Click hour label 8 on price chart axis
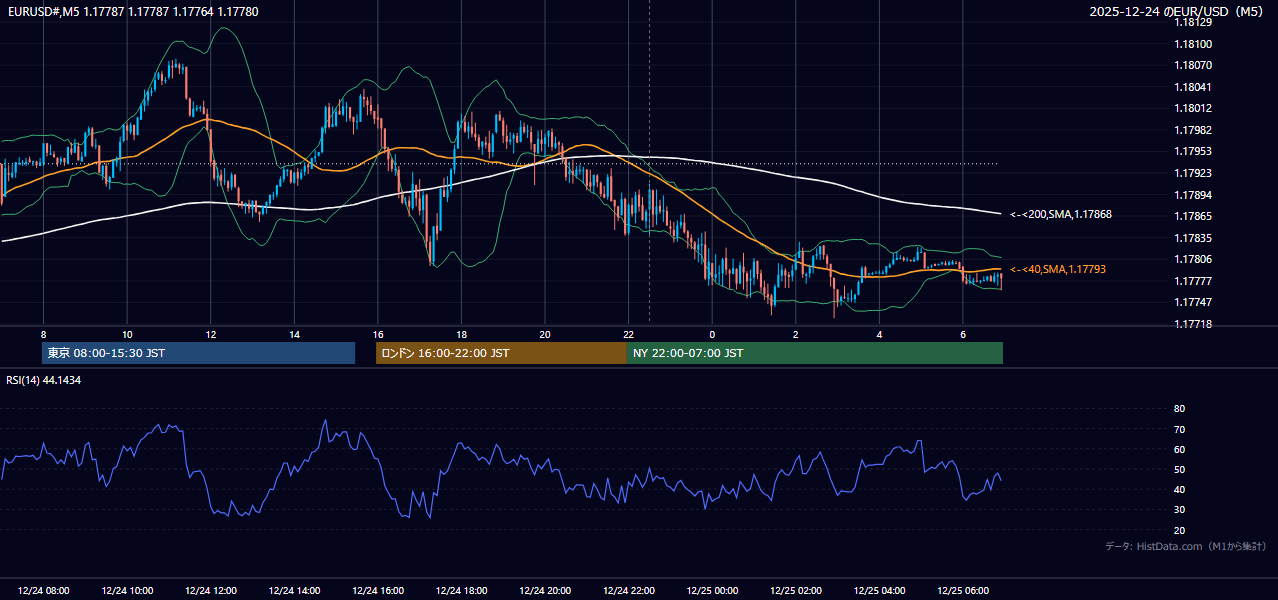This screenshot has height=600, width=1278. pyautogui.click(x=43, y=334)
